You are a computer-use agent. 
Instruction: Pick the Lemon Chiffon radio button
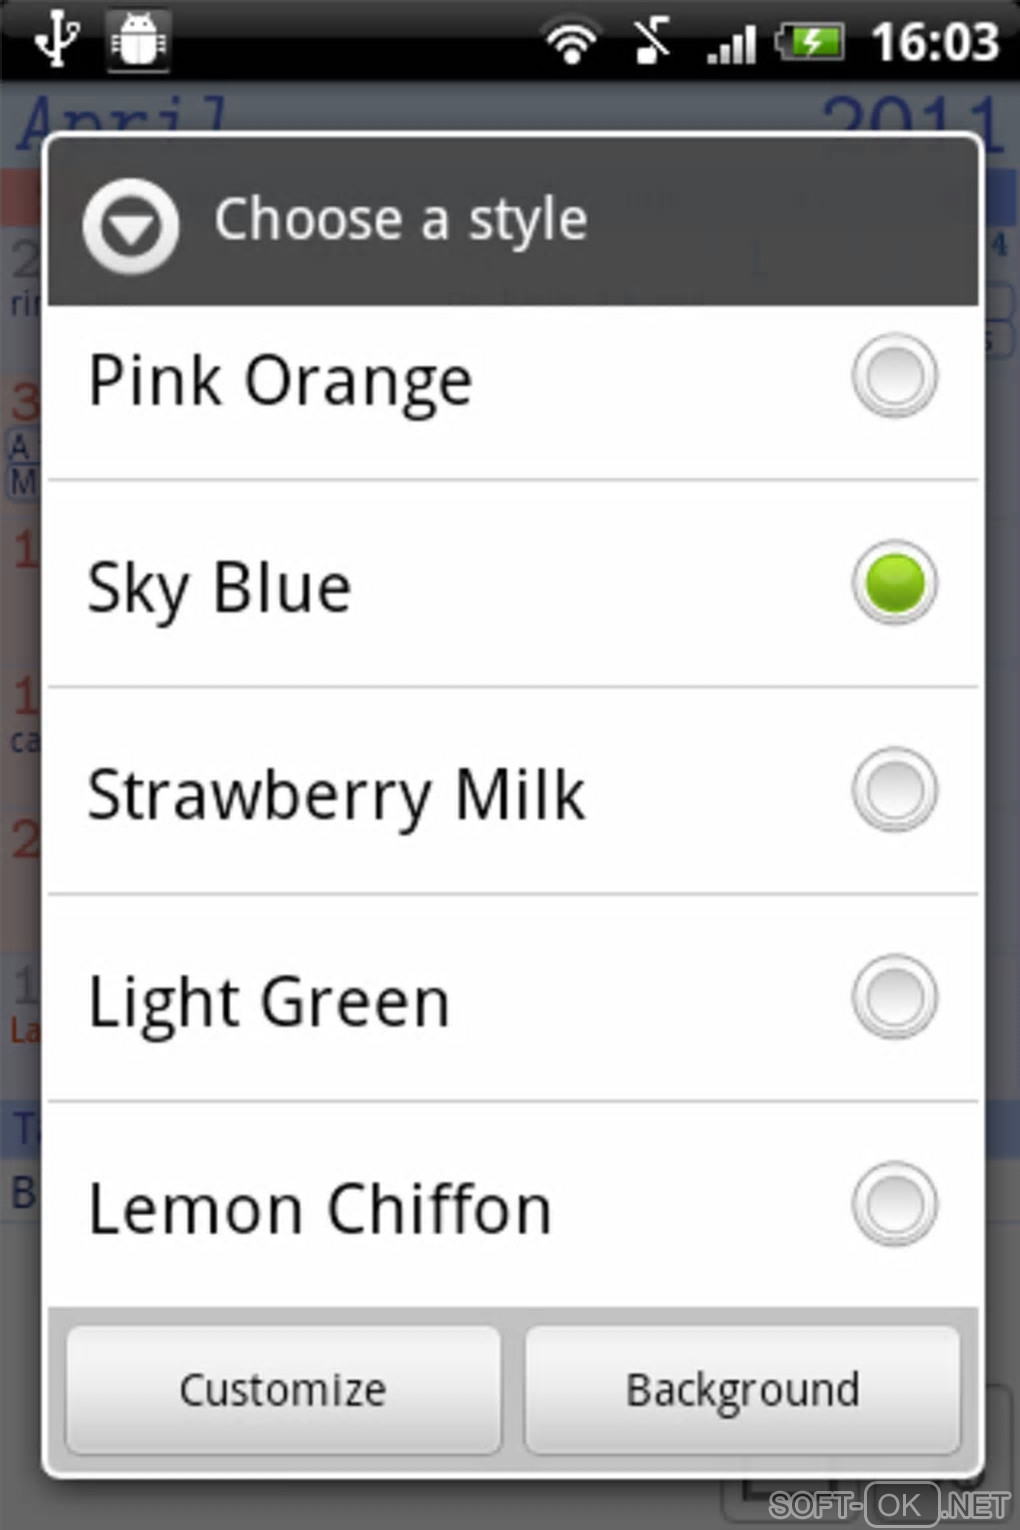894,1204
